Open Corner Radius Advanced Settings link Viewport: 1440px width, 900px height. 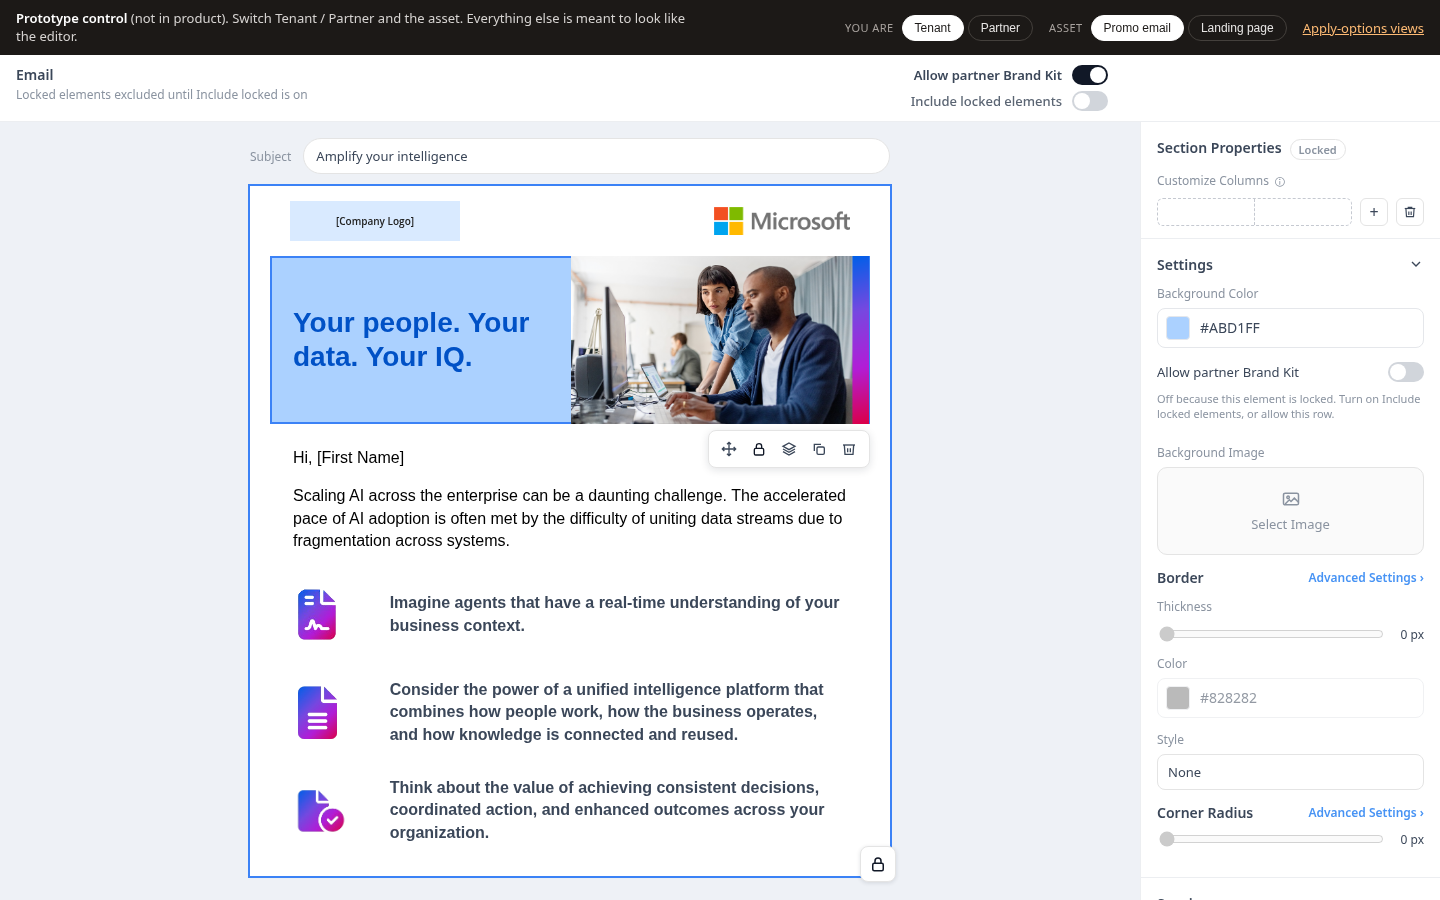pyautogui.click(x=1366, y=813)
